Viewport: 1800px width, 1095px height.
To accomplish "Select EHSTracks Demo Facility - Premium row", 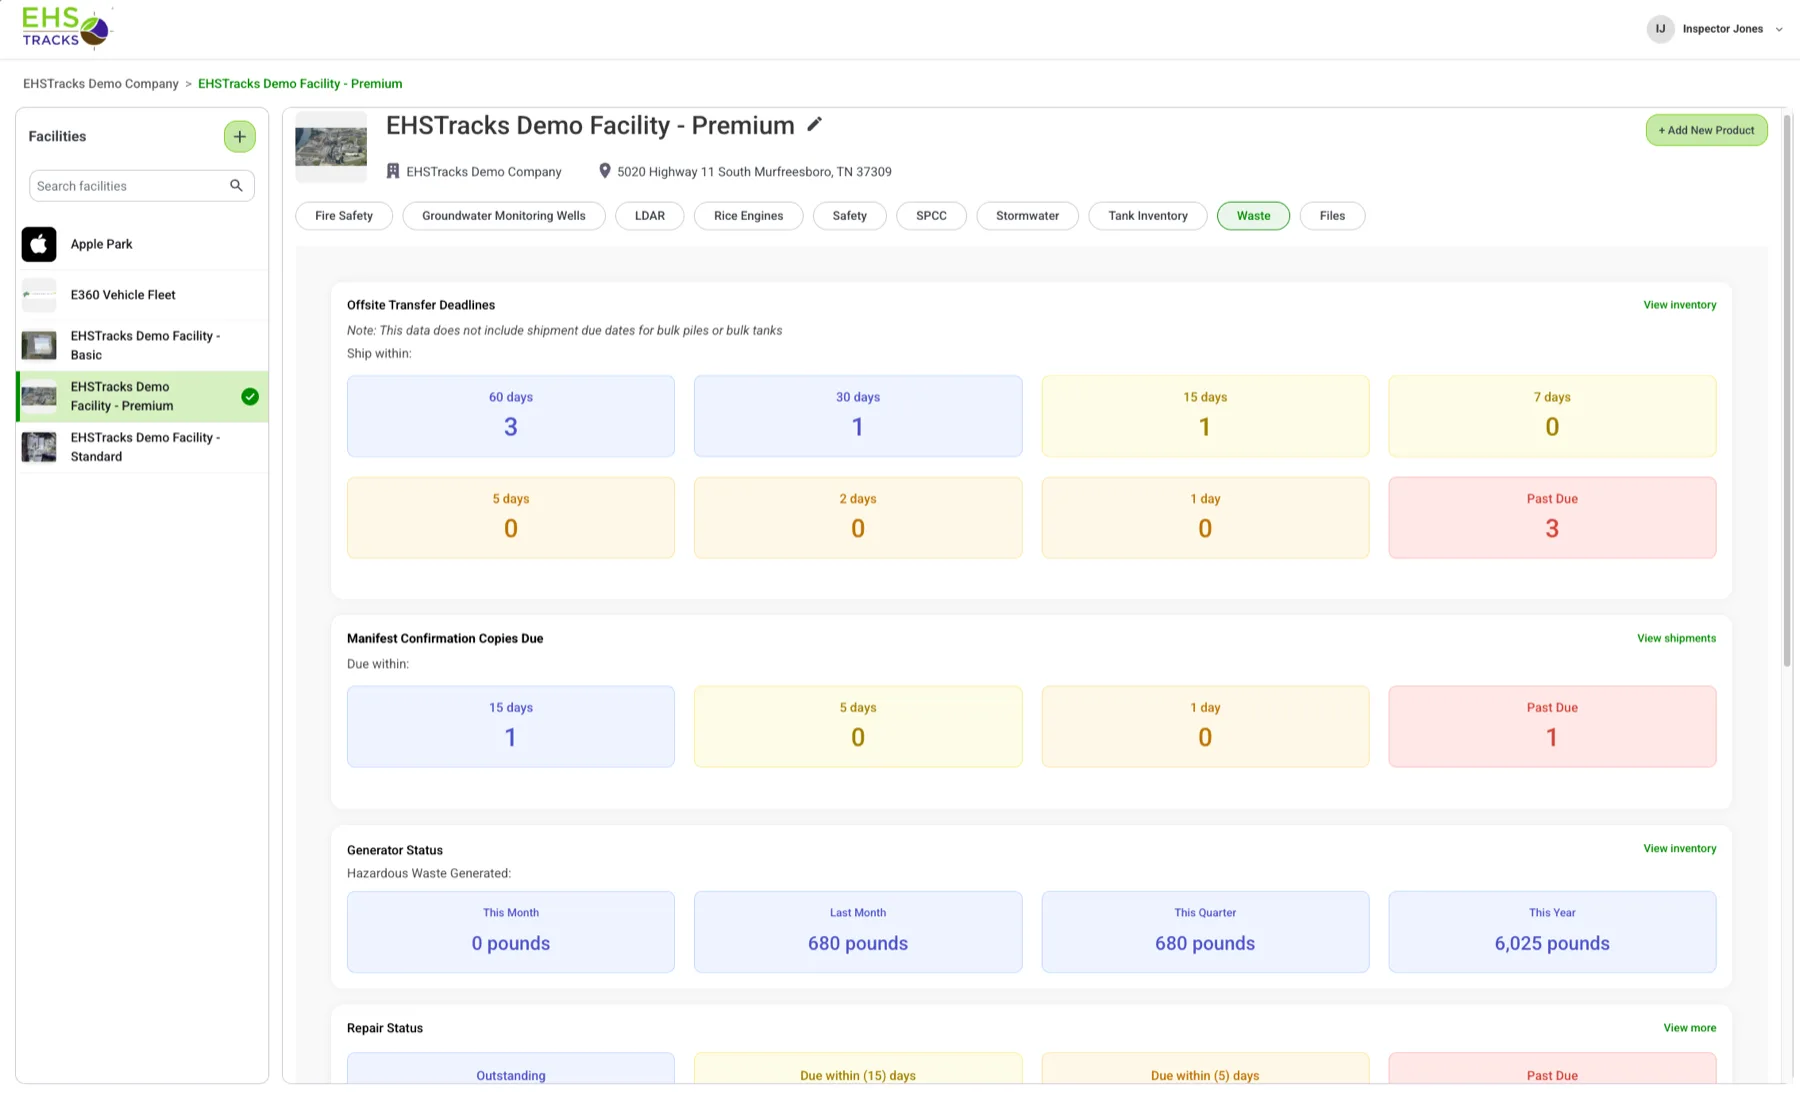I will point(142,397).
